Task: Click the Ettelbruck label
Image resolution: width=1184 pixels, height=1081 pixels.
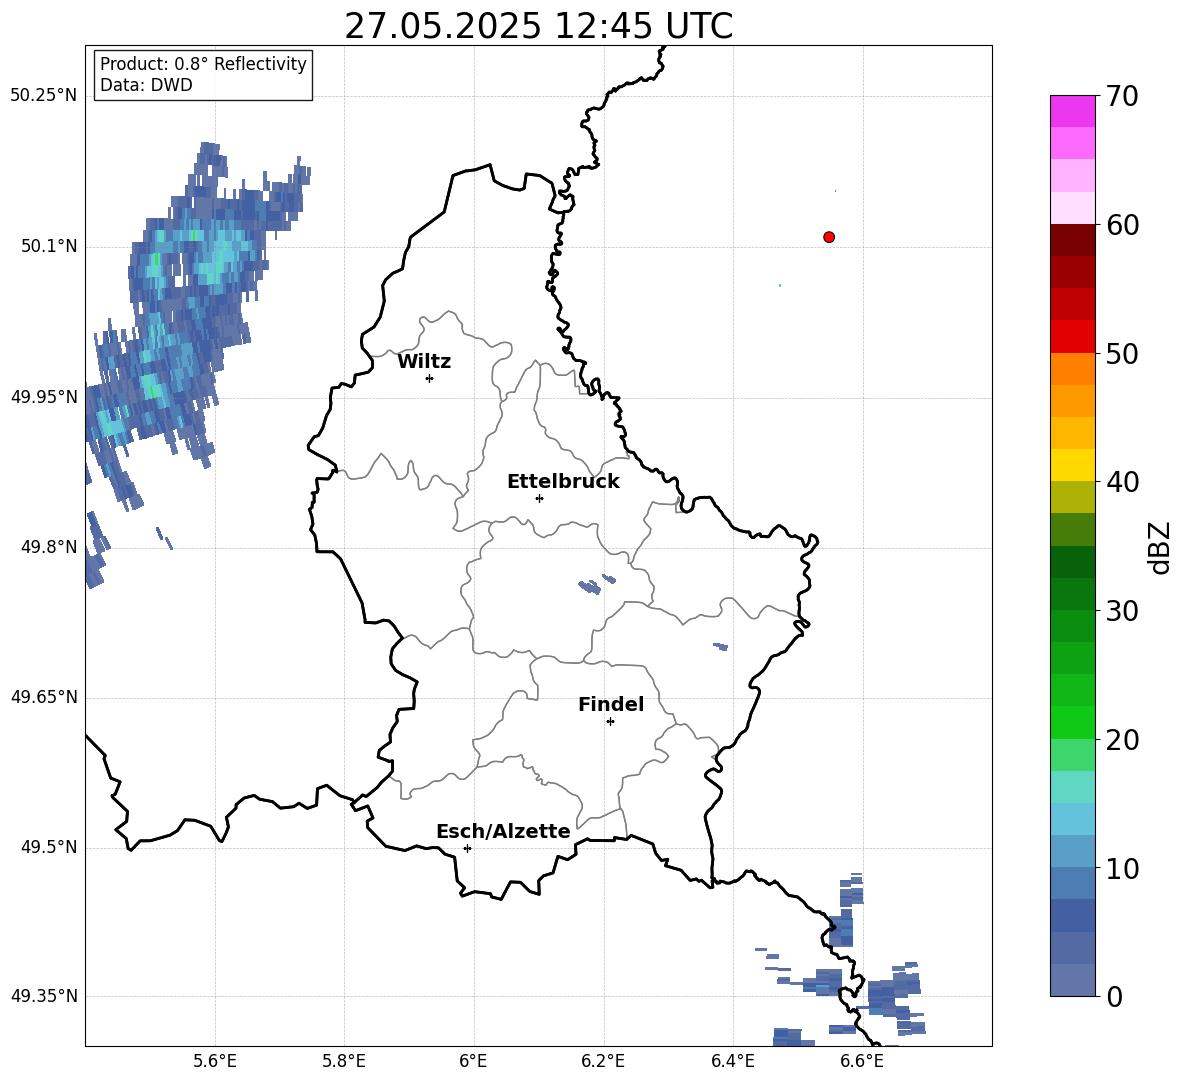Action: point(563,482)
